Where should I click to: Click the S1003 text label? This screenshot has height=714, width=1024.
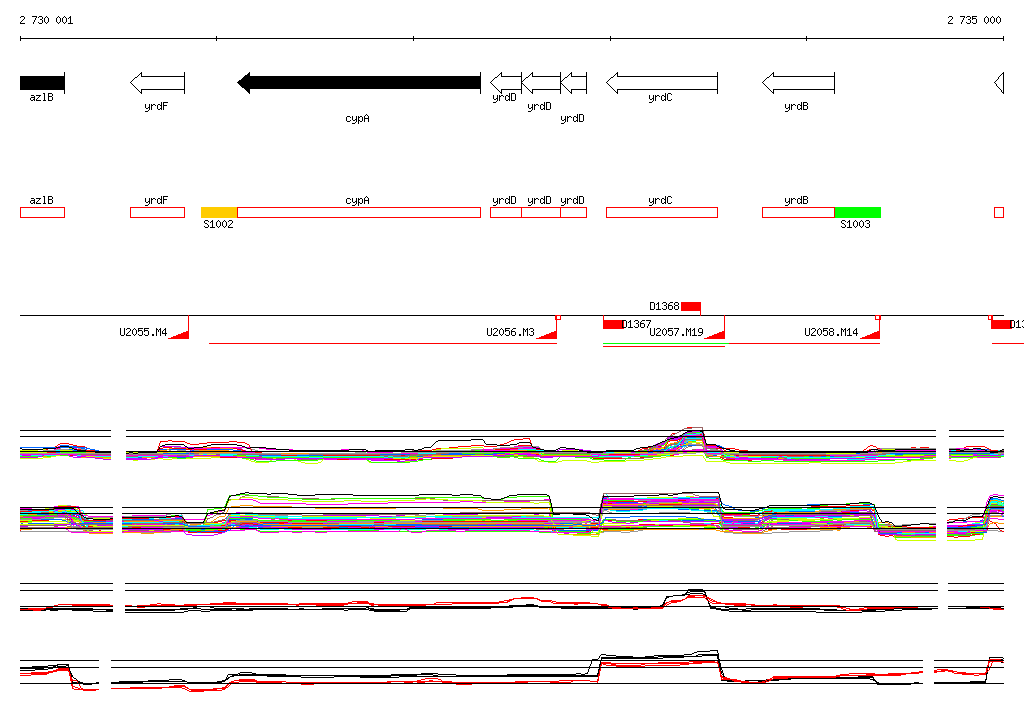tap(855, 224)
